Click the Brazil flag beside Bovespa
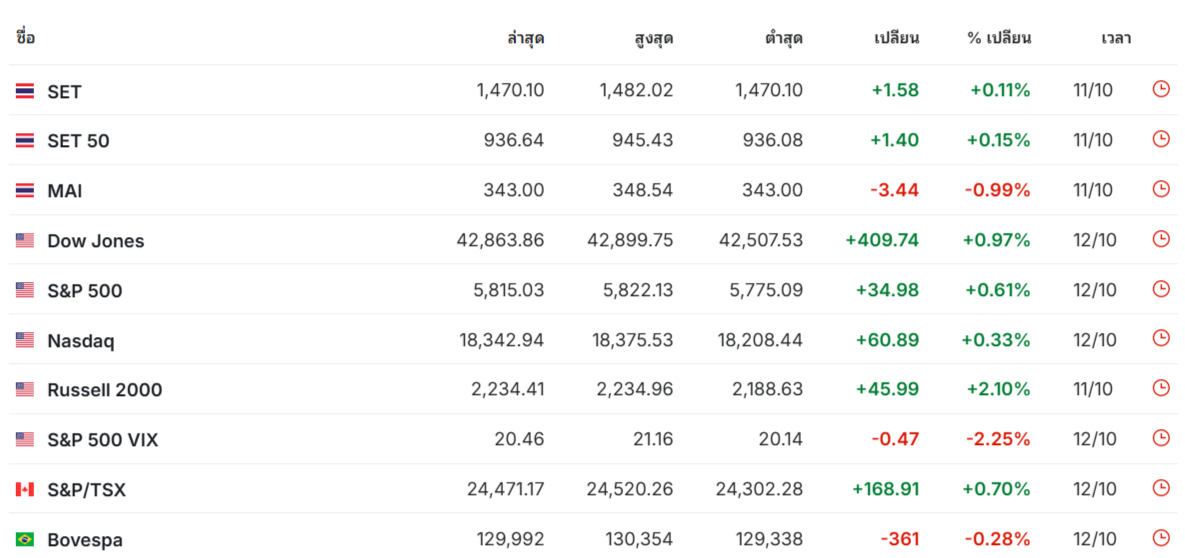1185x558 pixels. tap(25, 540)
